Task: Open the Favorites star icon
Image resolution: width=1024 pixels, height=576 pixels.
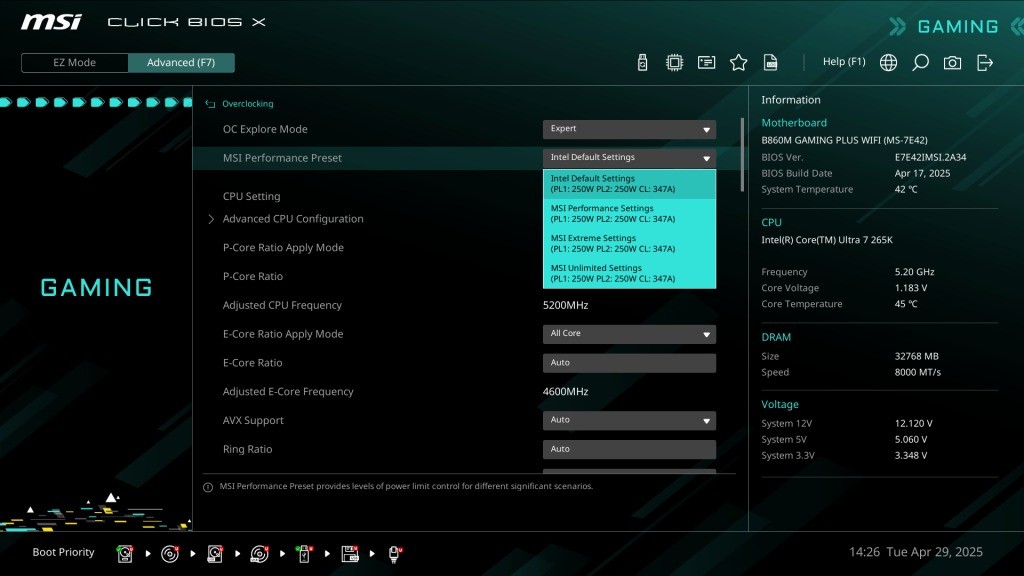Action: [x=738, y=63]
